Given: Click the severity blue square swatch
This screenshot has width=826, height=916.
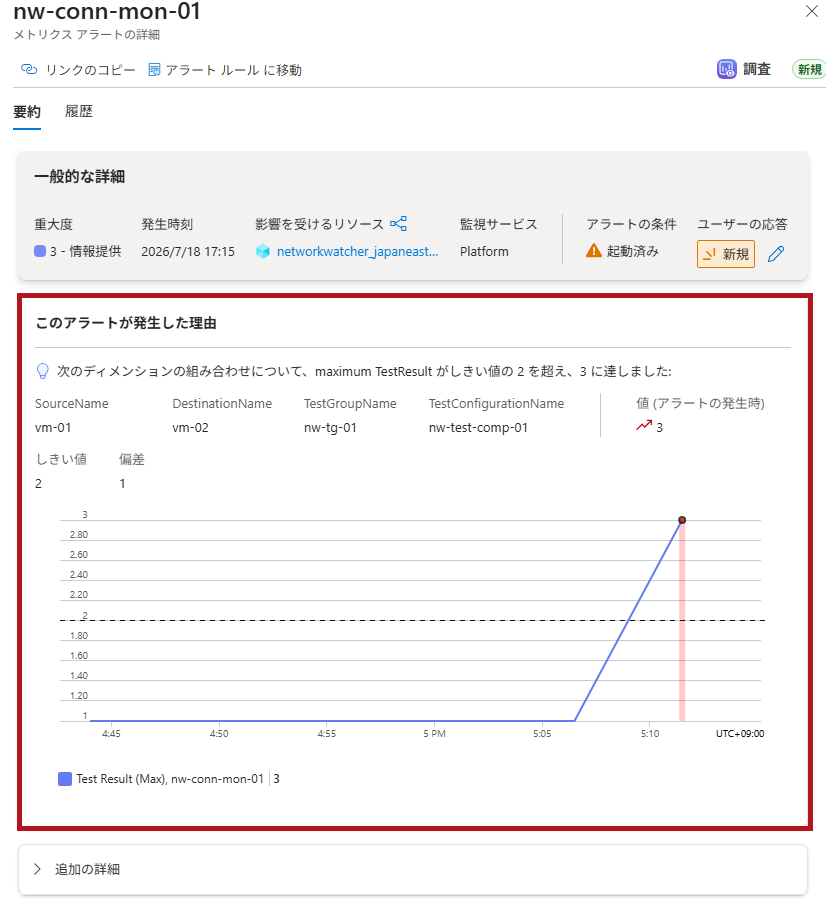Looking at the screenshot, I should [x=40, y=251].
